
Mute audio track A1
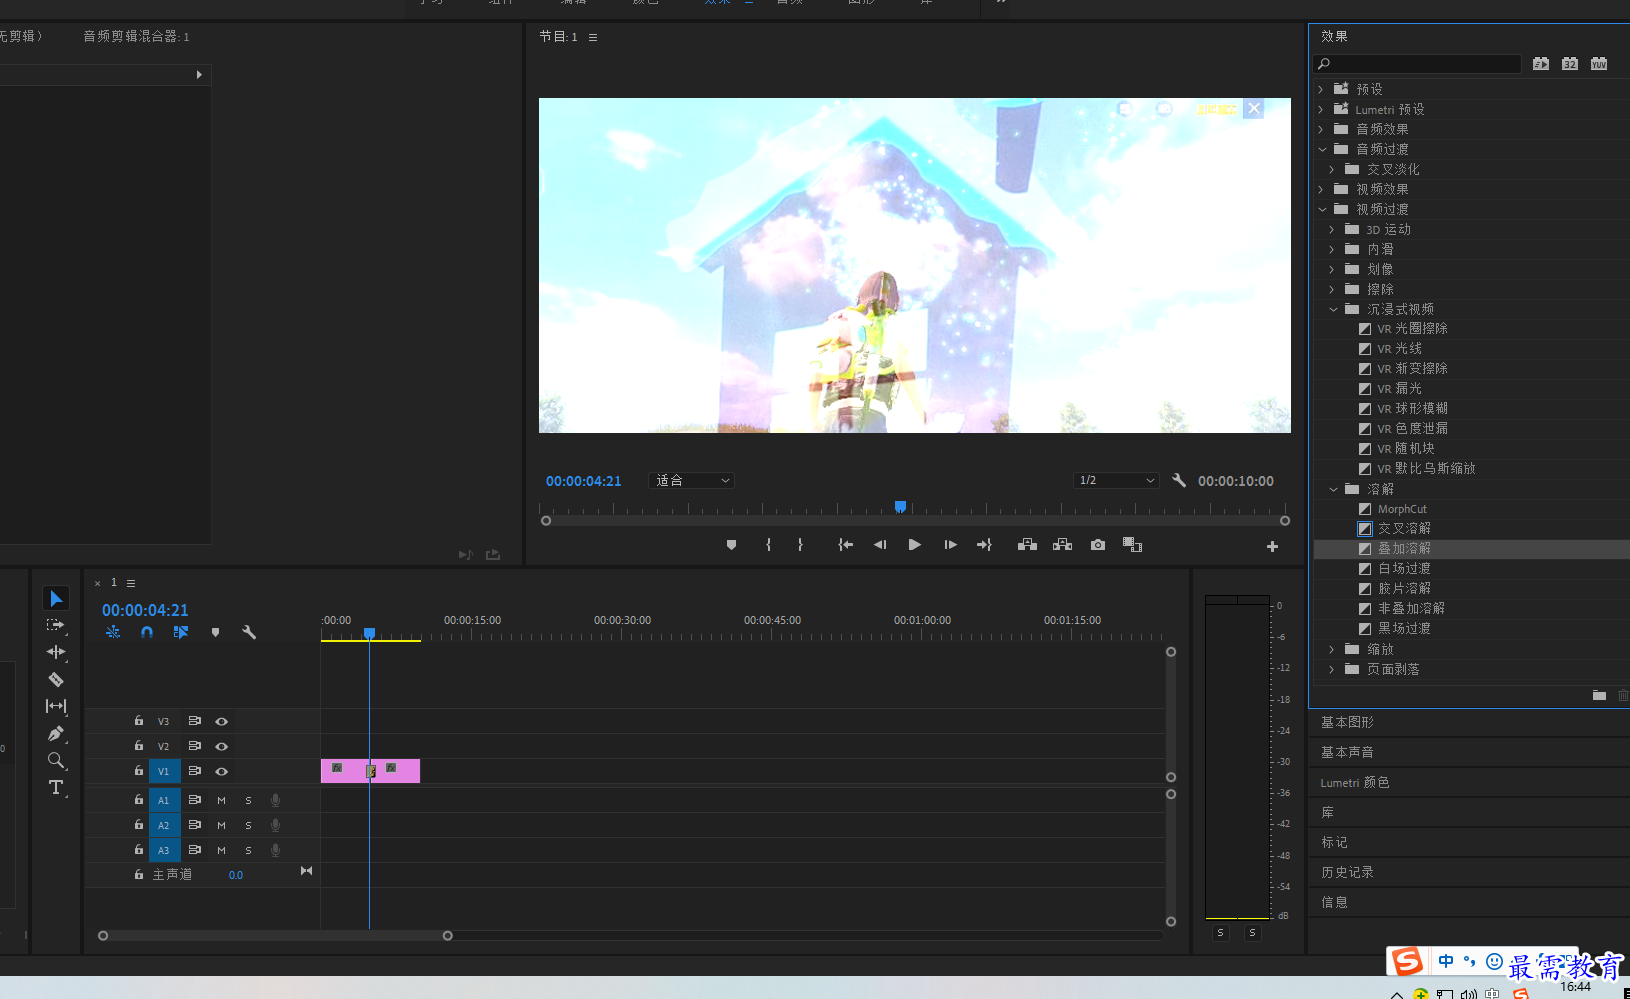pyautogui.click(x=221, y=800)
